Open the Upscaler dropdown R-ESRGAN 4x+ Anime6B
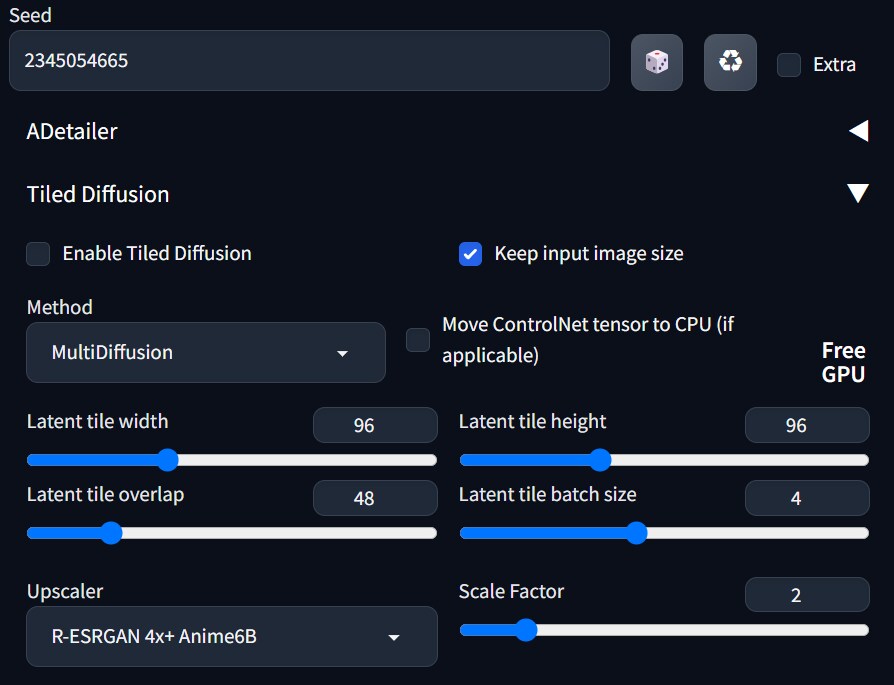This screenshot has height=685, width=894. [x=231, y=636]
